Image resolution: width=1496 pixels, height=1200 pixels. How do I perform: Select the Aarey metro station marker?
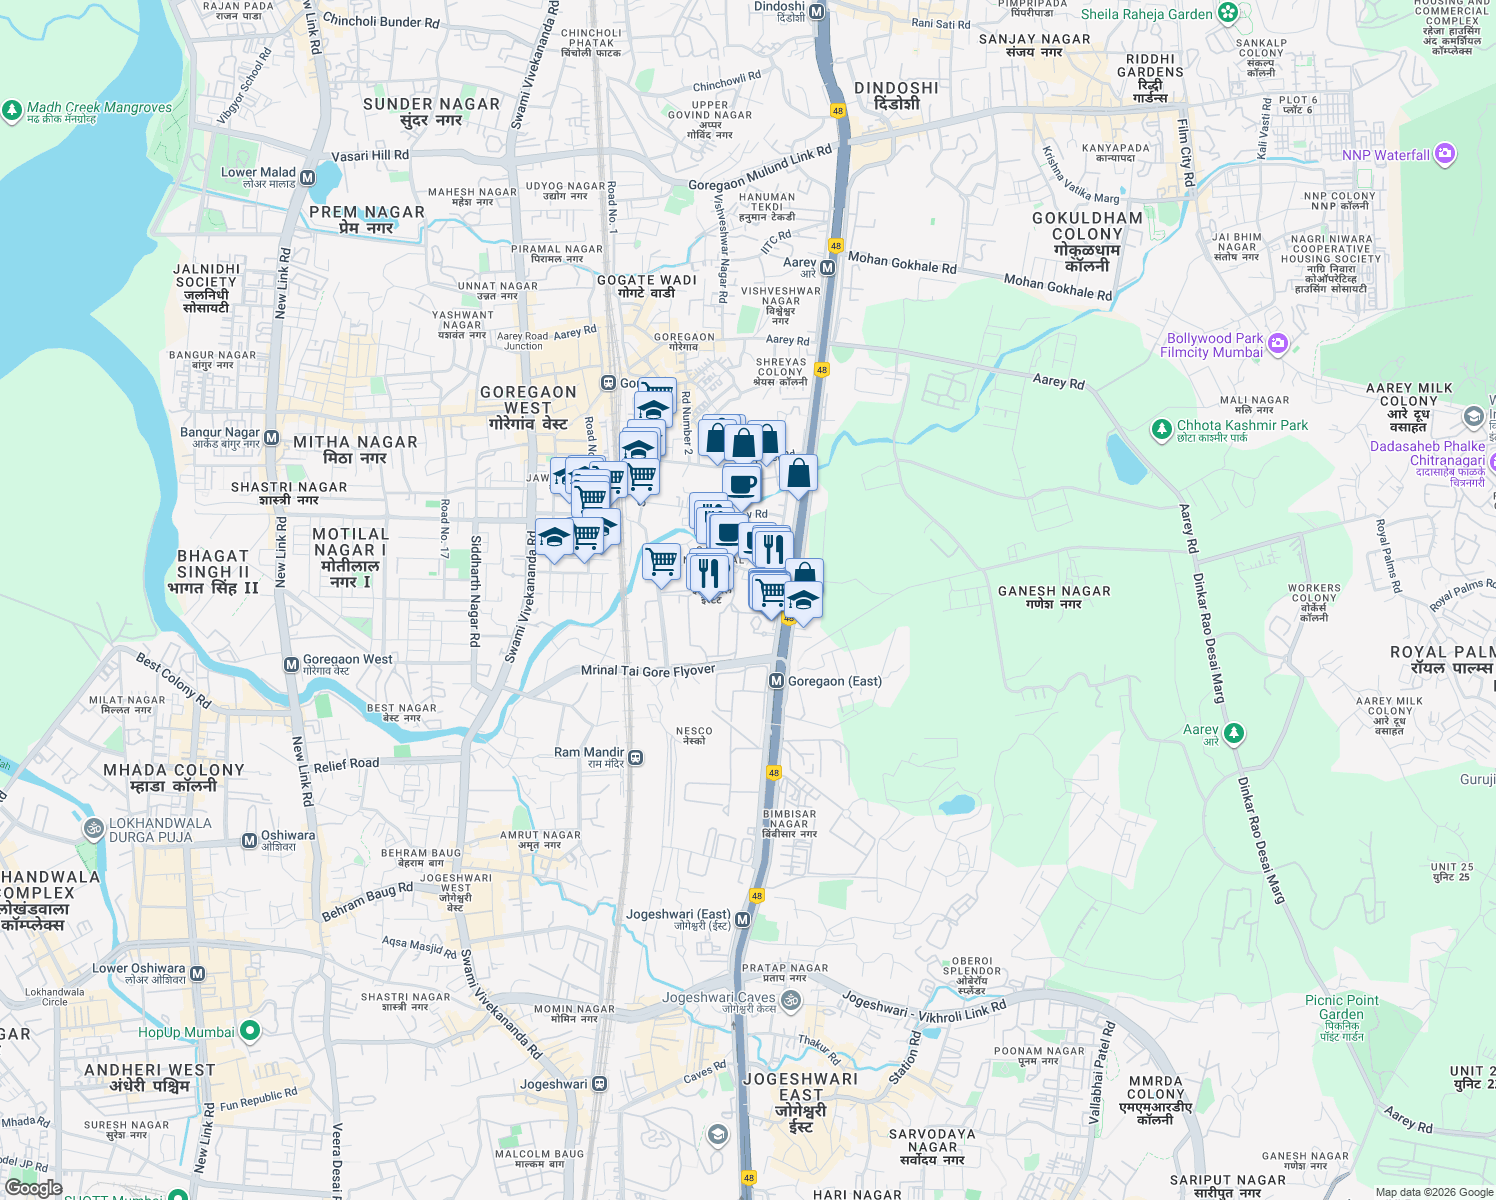(825, 267)
